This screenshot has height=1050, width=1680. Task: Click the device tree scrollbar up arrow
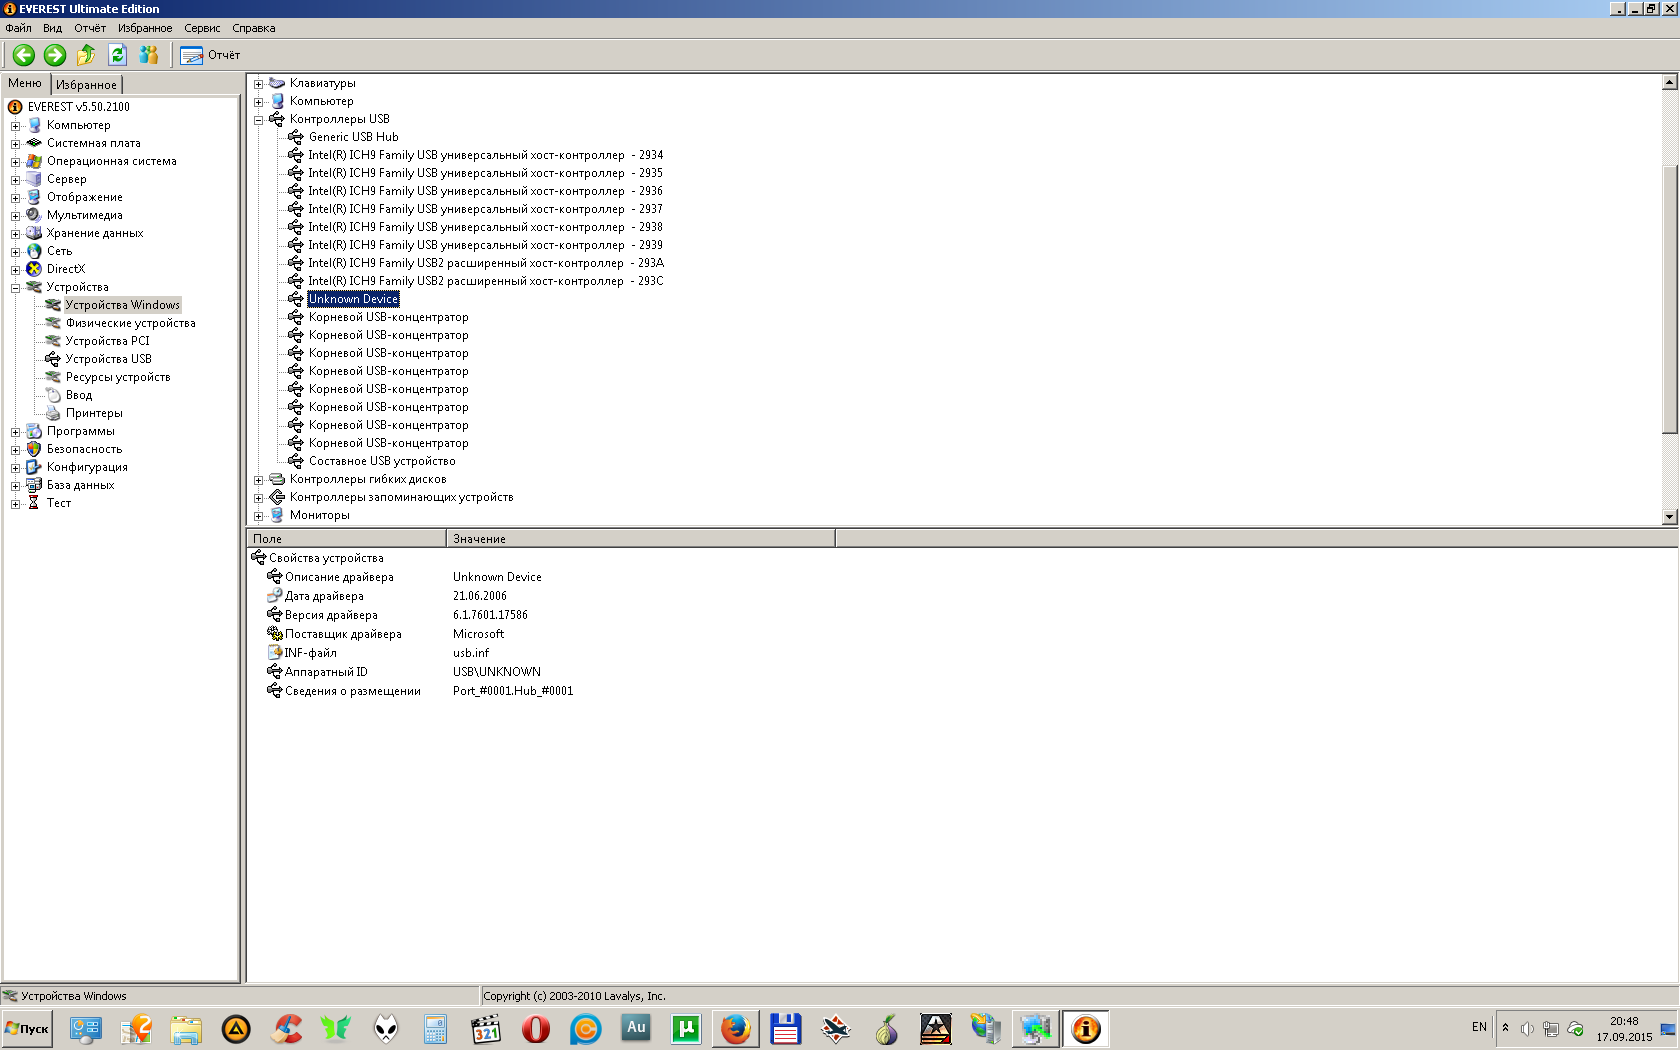[1669, 83]
